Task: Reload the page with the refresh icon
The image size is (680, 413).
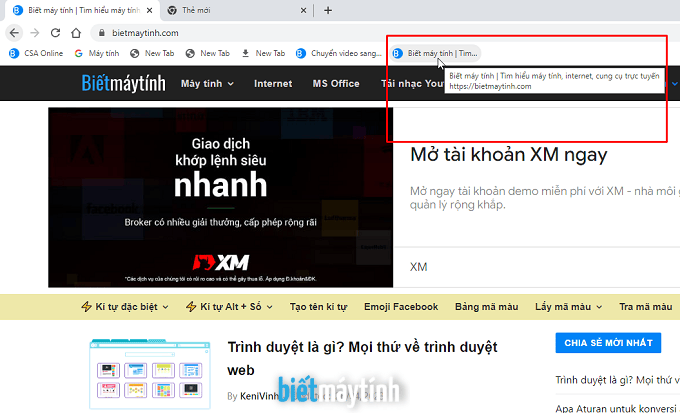Action: tap(55, 33)
